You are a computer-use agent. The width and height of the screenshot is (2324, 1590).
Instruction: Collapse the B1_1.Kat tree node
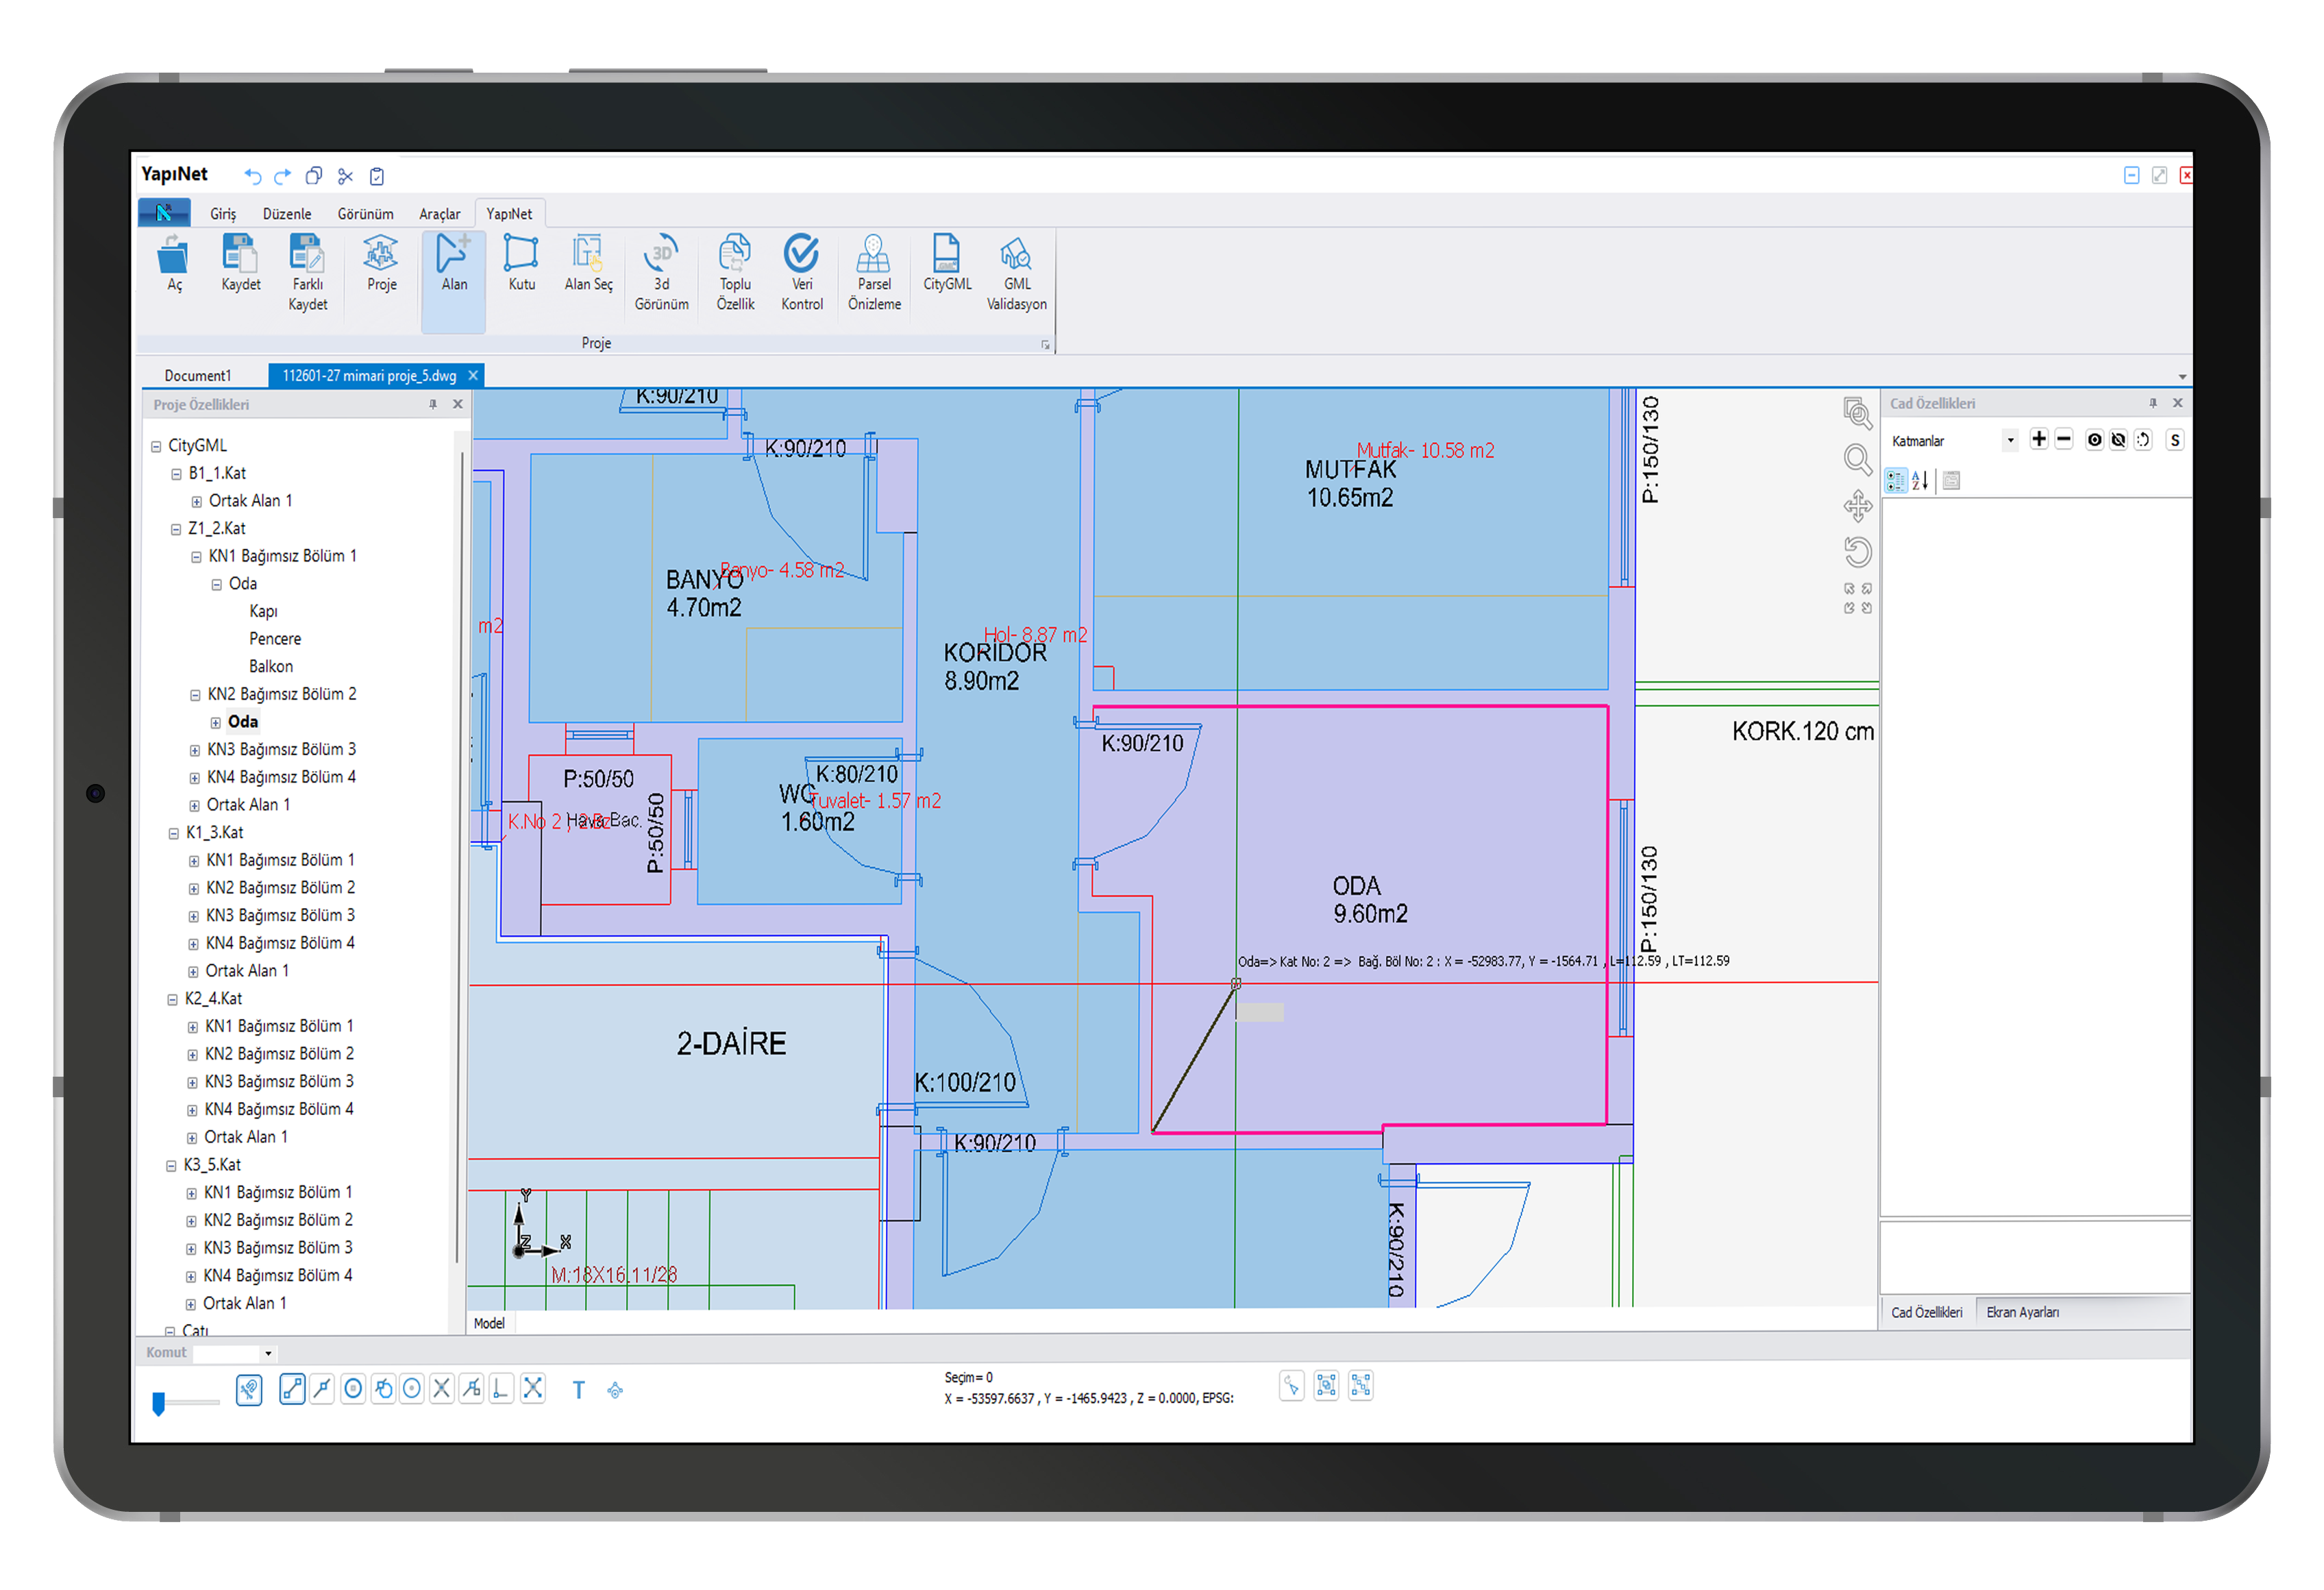point(176,474)
